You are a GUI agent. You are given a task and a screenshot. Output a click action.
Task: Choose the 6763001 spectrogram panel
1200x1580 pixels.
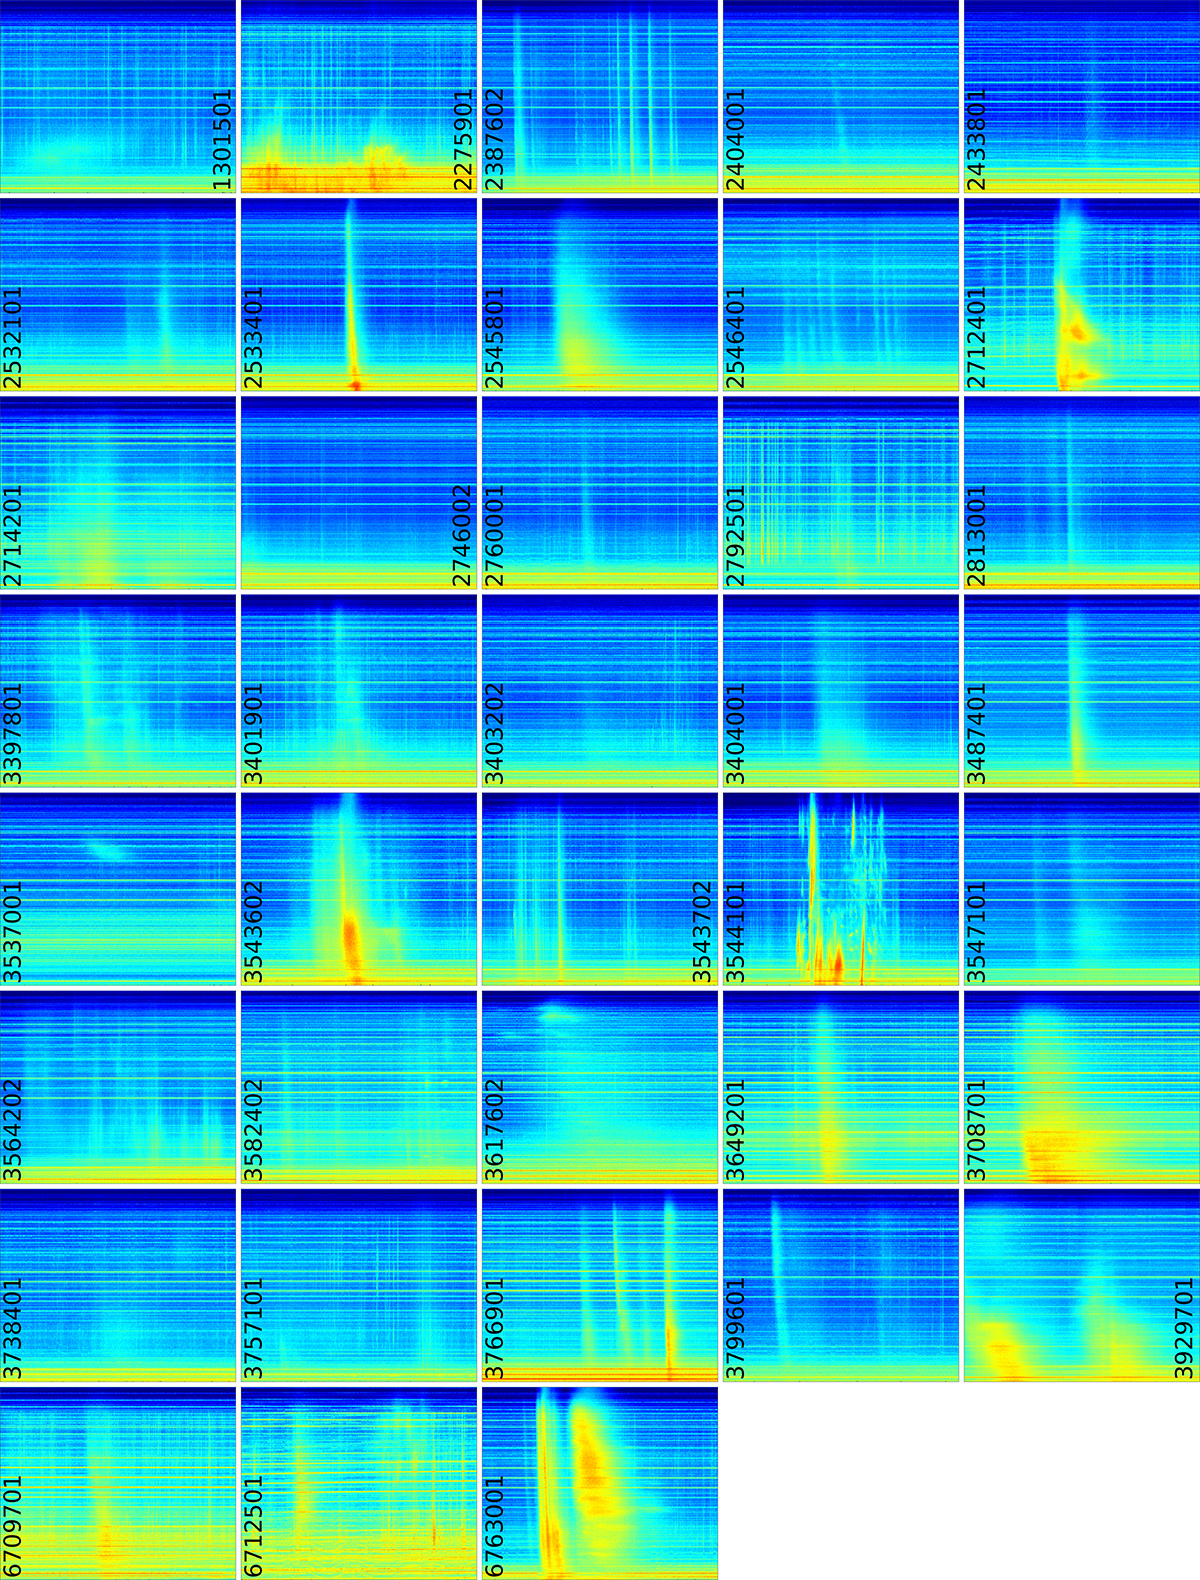tap(600, 1482)
